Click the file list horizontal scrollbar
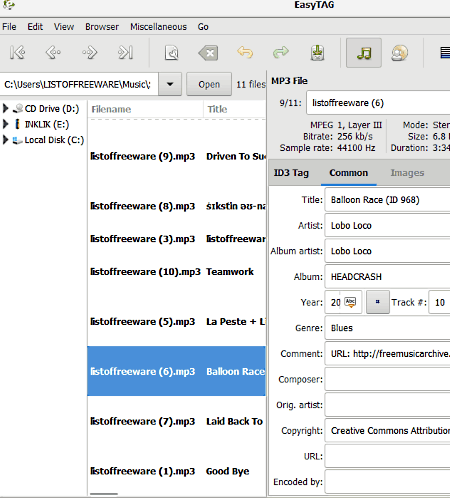Screen dimensions: 450x498 tap(104, 494)
